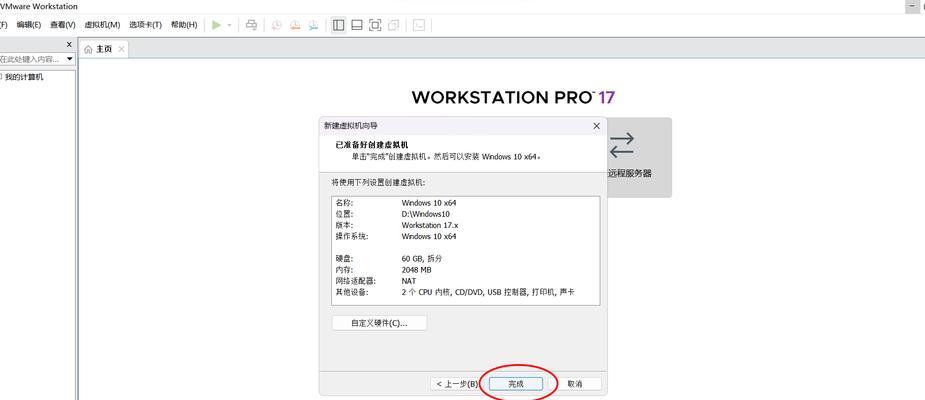Open the 虚拟机(M) menu
Screen dimensions: 925x400
tap(102, 25)
